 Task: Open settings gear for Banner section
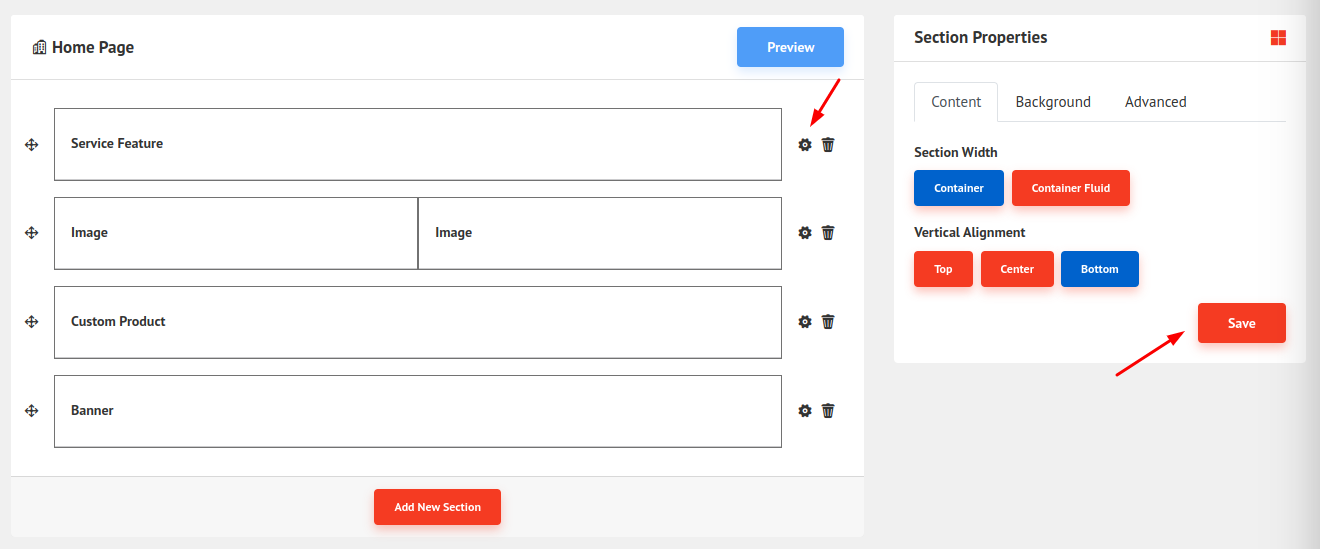[x=805, y=411]
